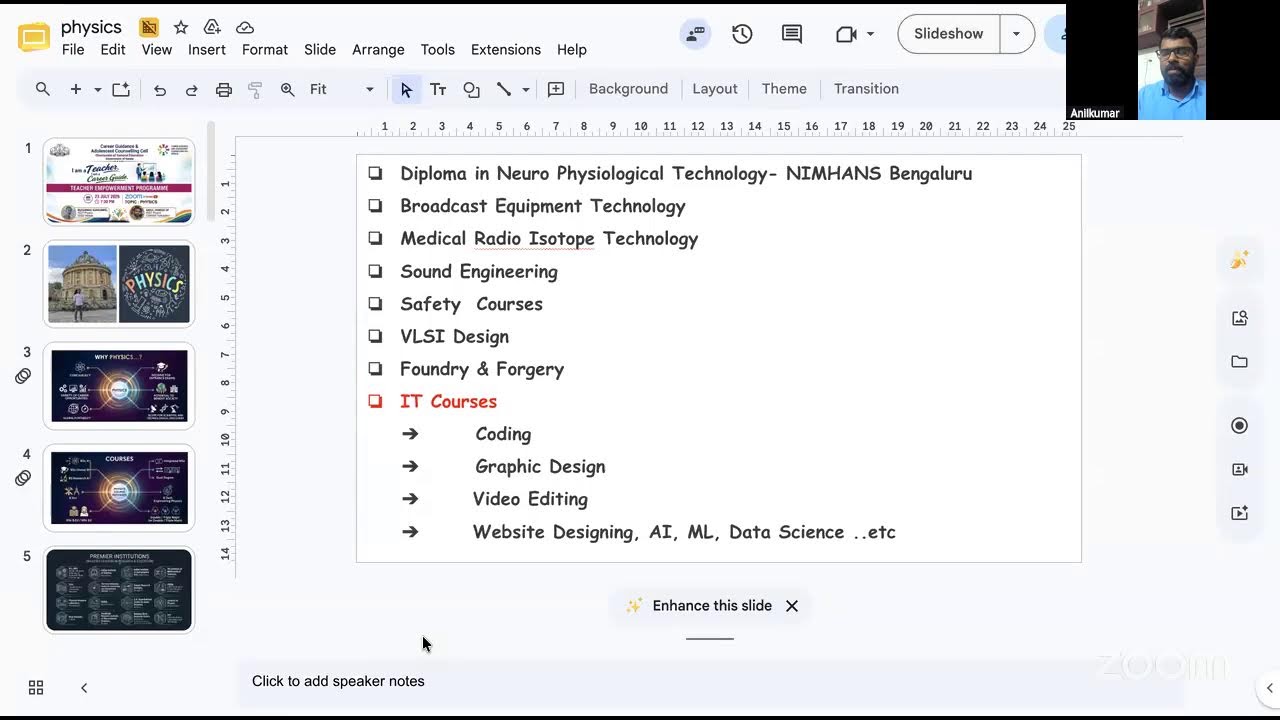The height and width of the screenshot is (720, 1280).
Task: Click the filmstrip scrollbar
Action: click(x=211, y=172)
